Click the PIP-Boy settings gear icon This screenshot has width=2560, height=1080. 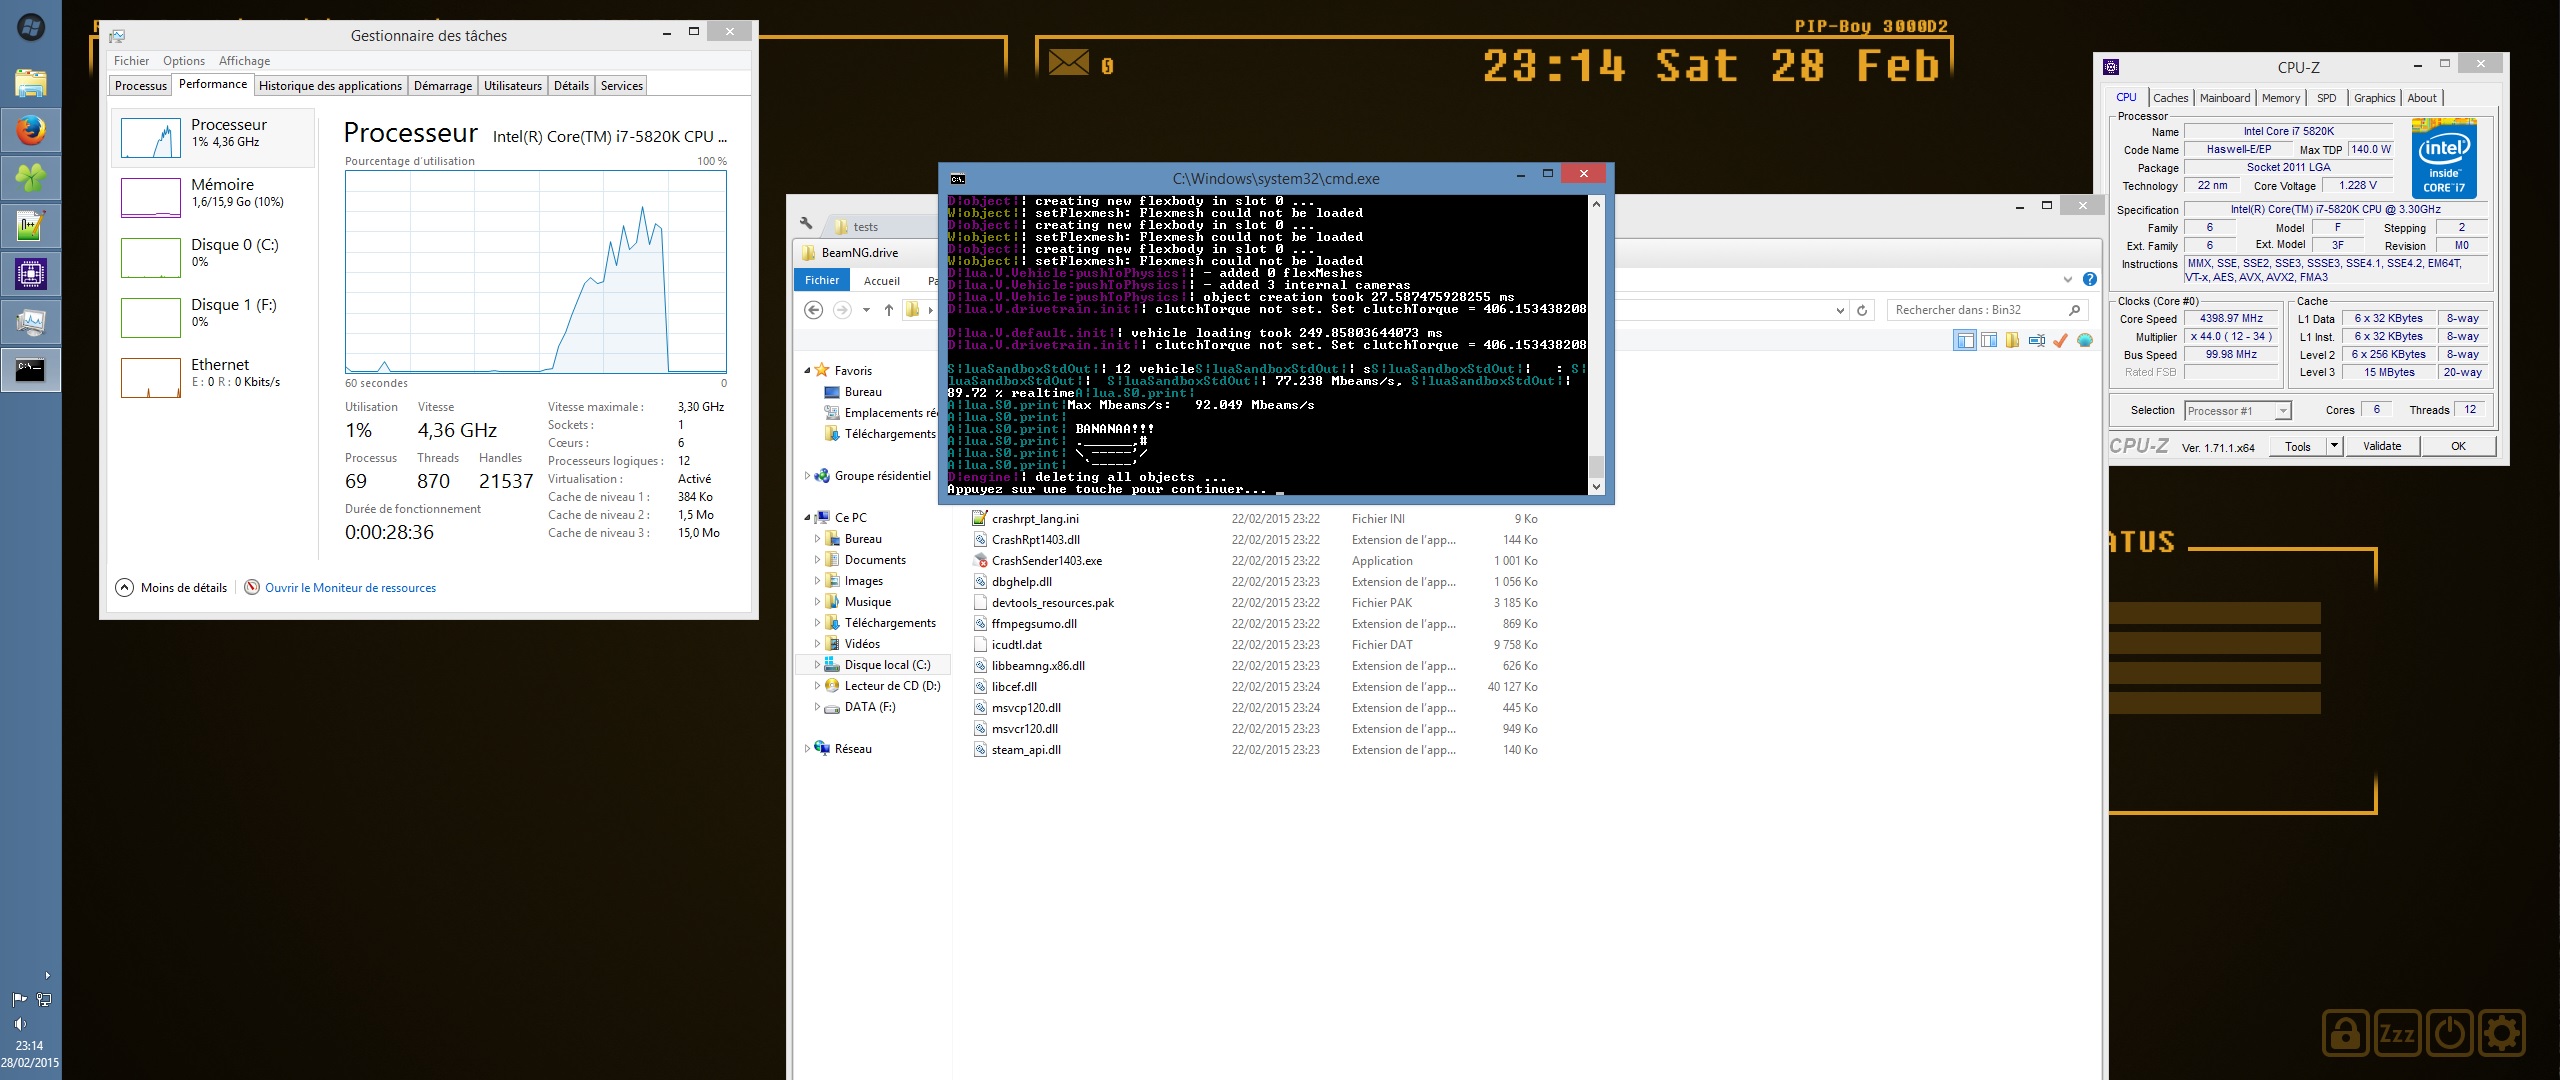2501,1034
